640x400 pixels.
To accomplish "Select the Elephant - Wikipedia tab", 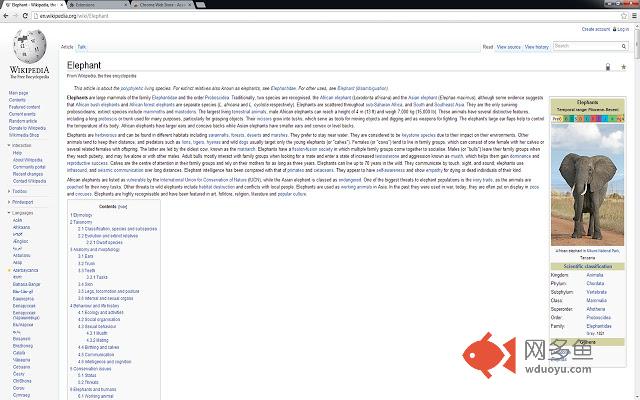I will click(x=33, y=5).
